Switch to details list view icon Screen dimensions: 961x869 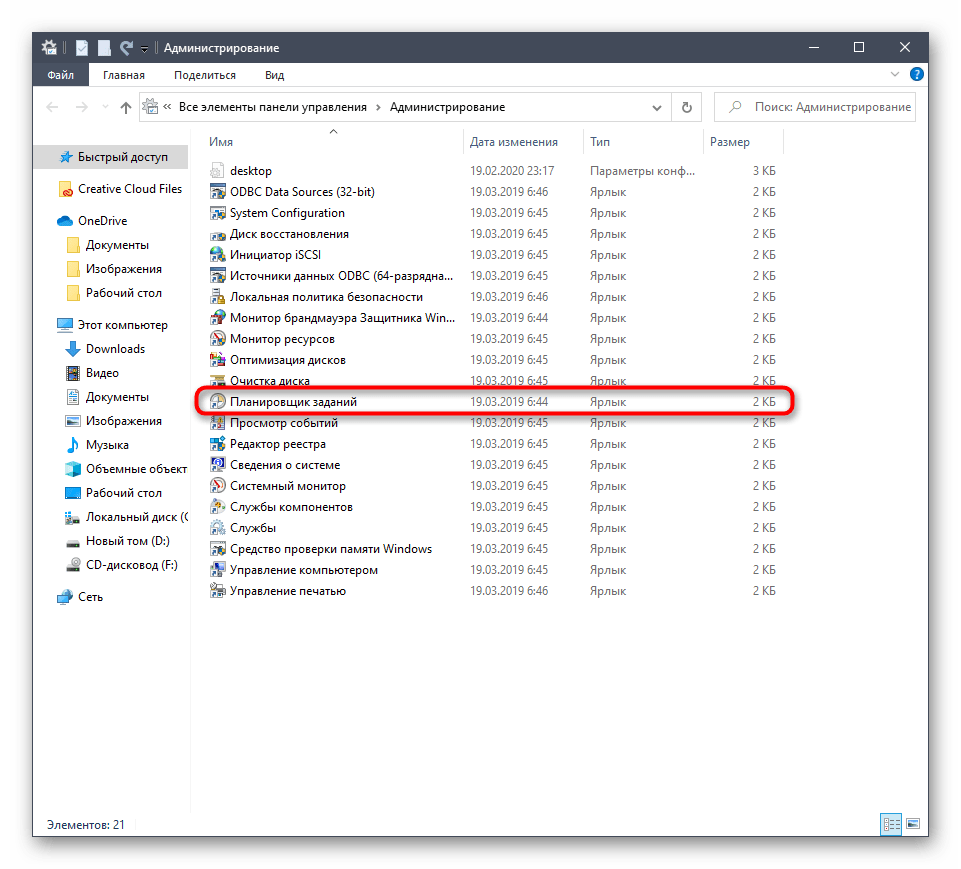(x=890, y=824)
